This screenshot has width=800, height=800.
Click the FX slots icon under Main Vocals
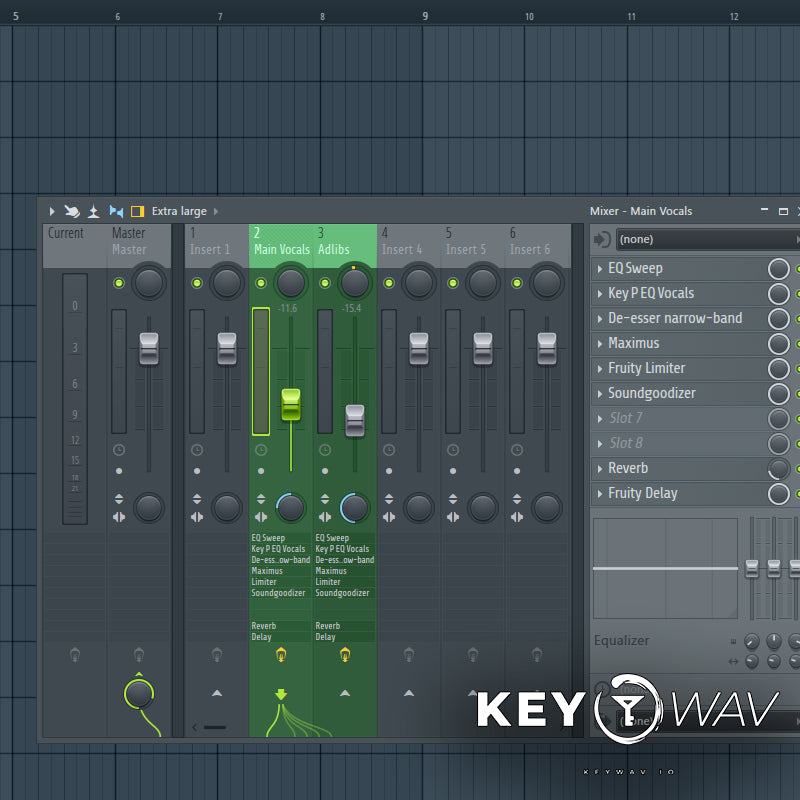pyautogui.click(x=281, y=656)
